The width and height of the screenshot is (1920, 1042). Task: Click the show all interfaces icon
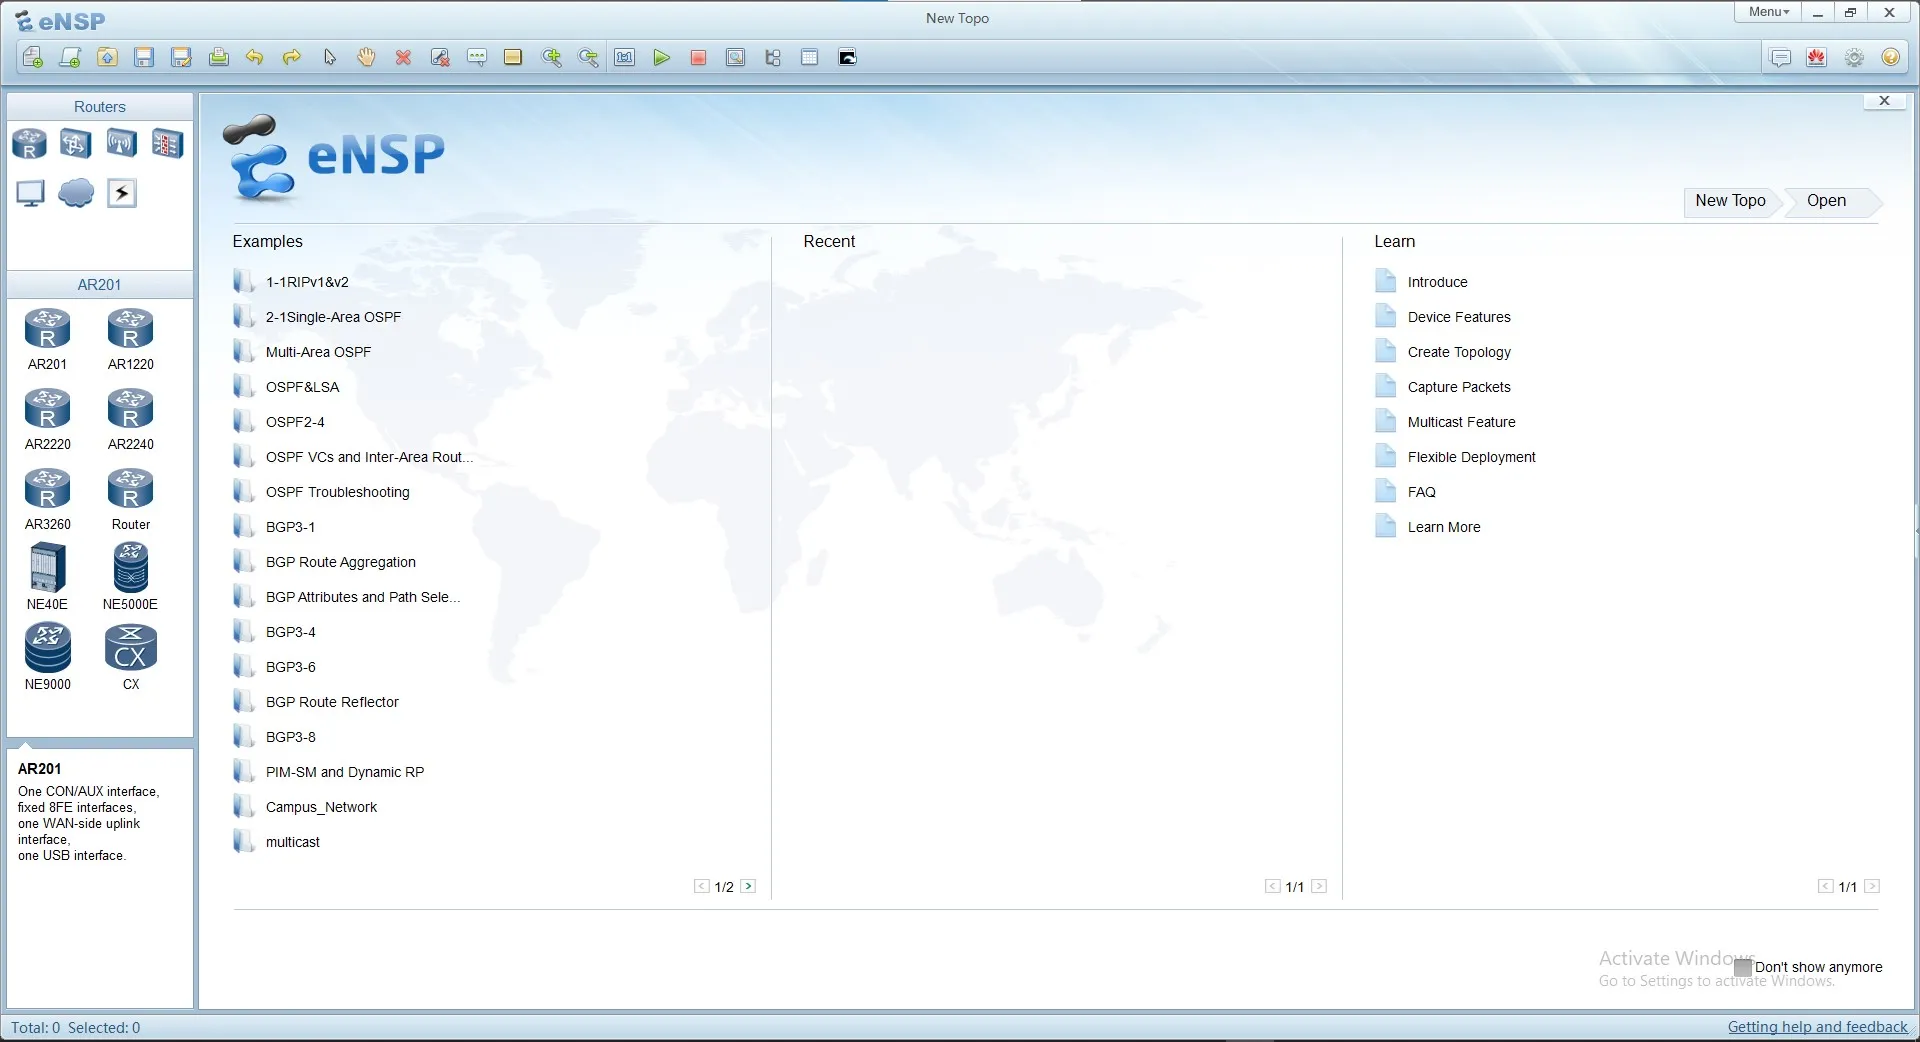tap(772, 57)
